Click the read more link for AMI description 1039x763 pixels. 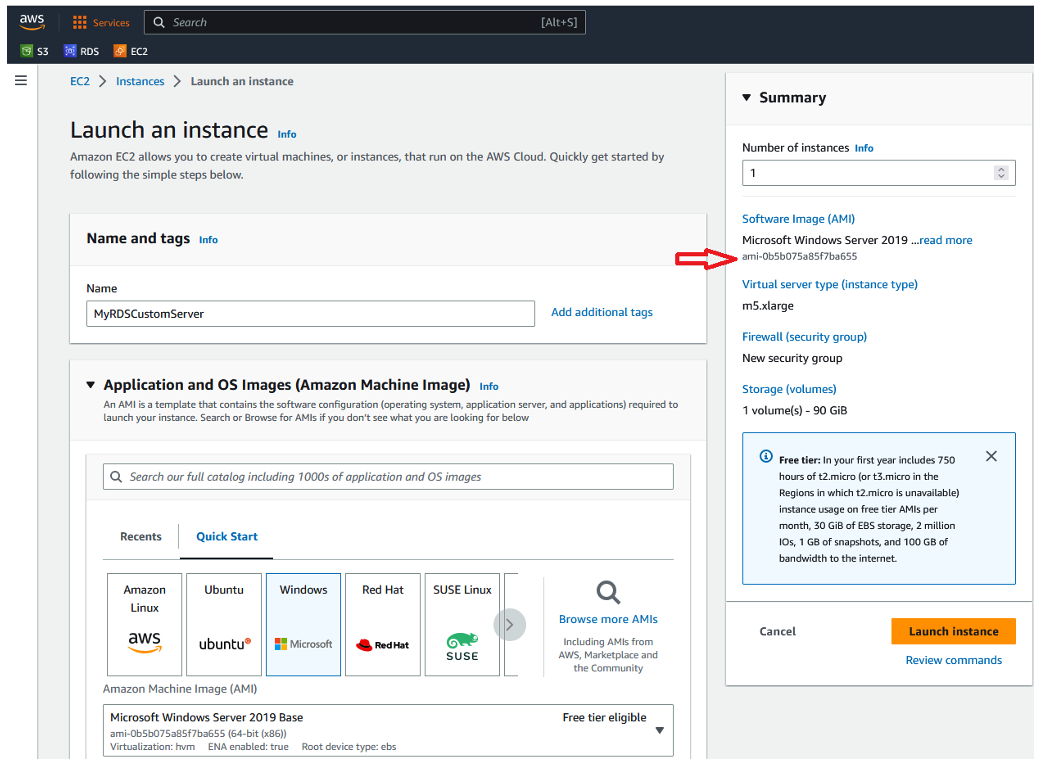[x=946, y=240]
